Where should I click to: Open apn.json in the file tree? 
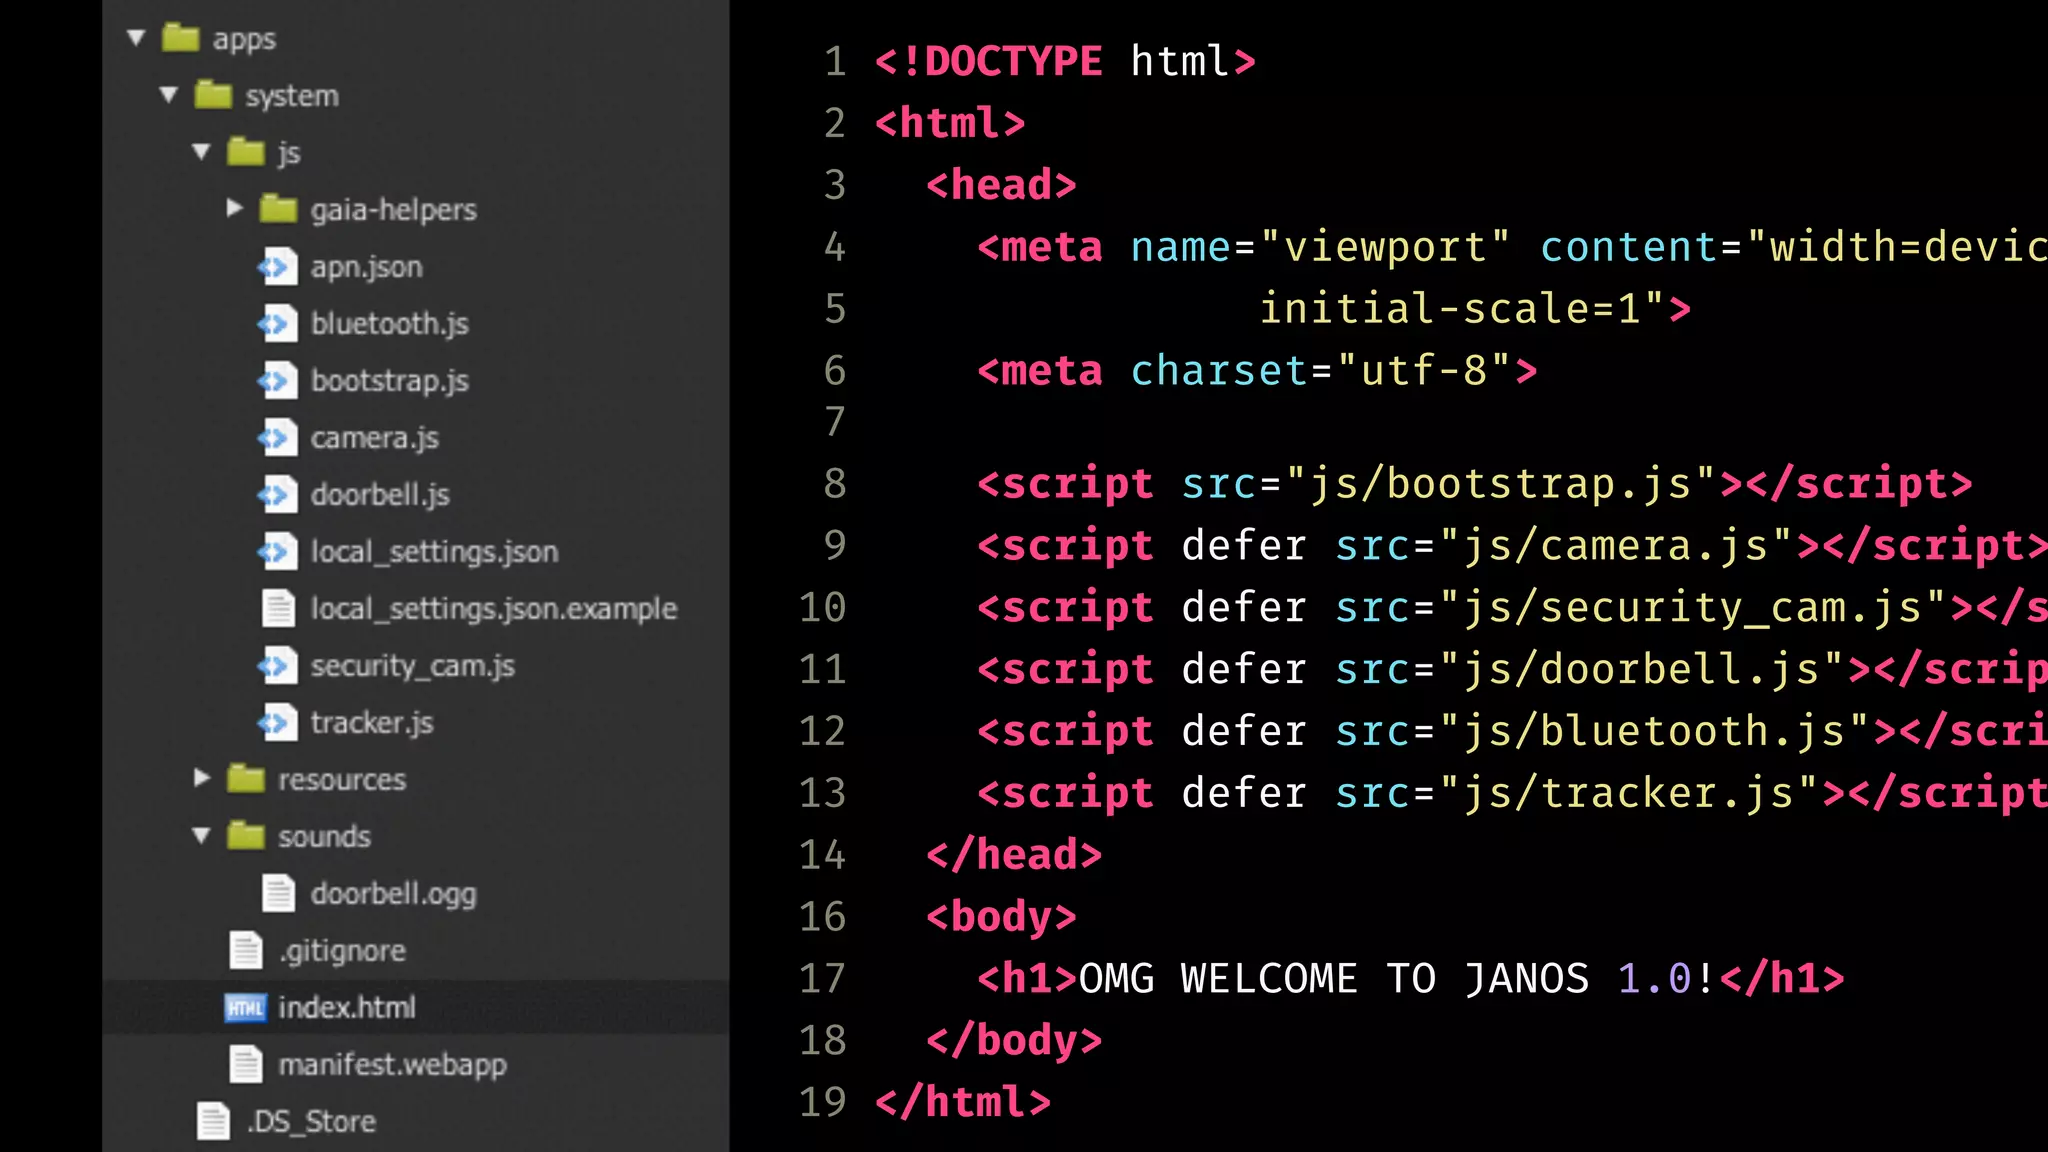click(366, 267)
